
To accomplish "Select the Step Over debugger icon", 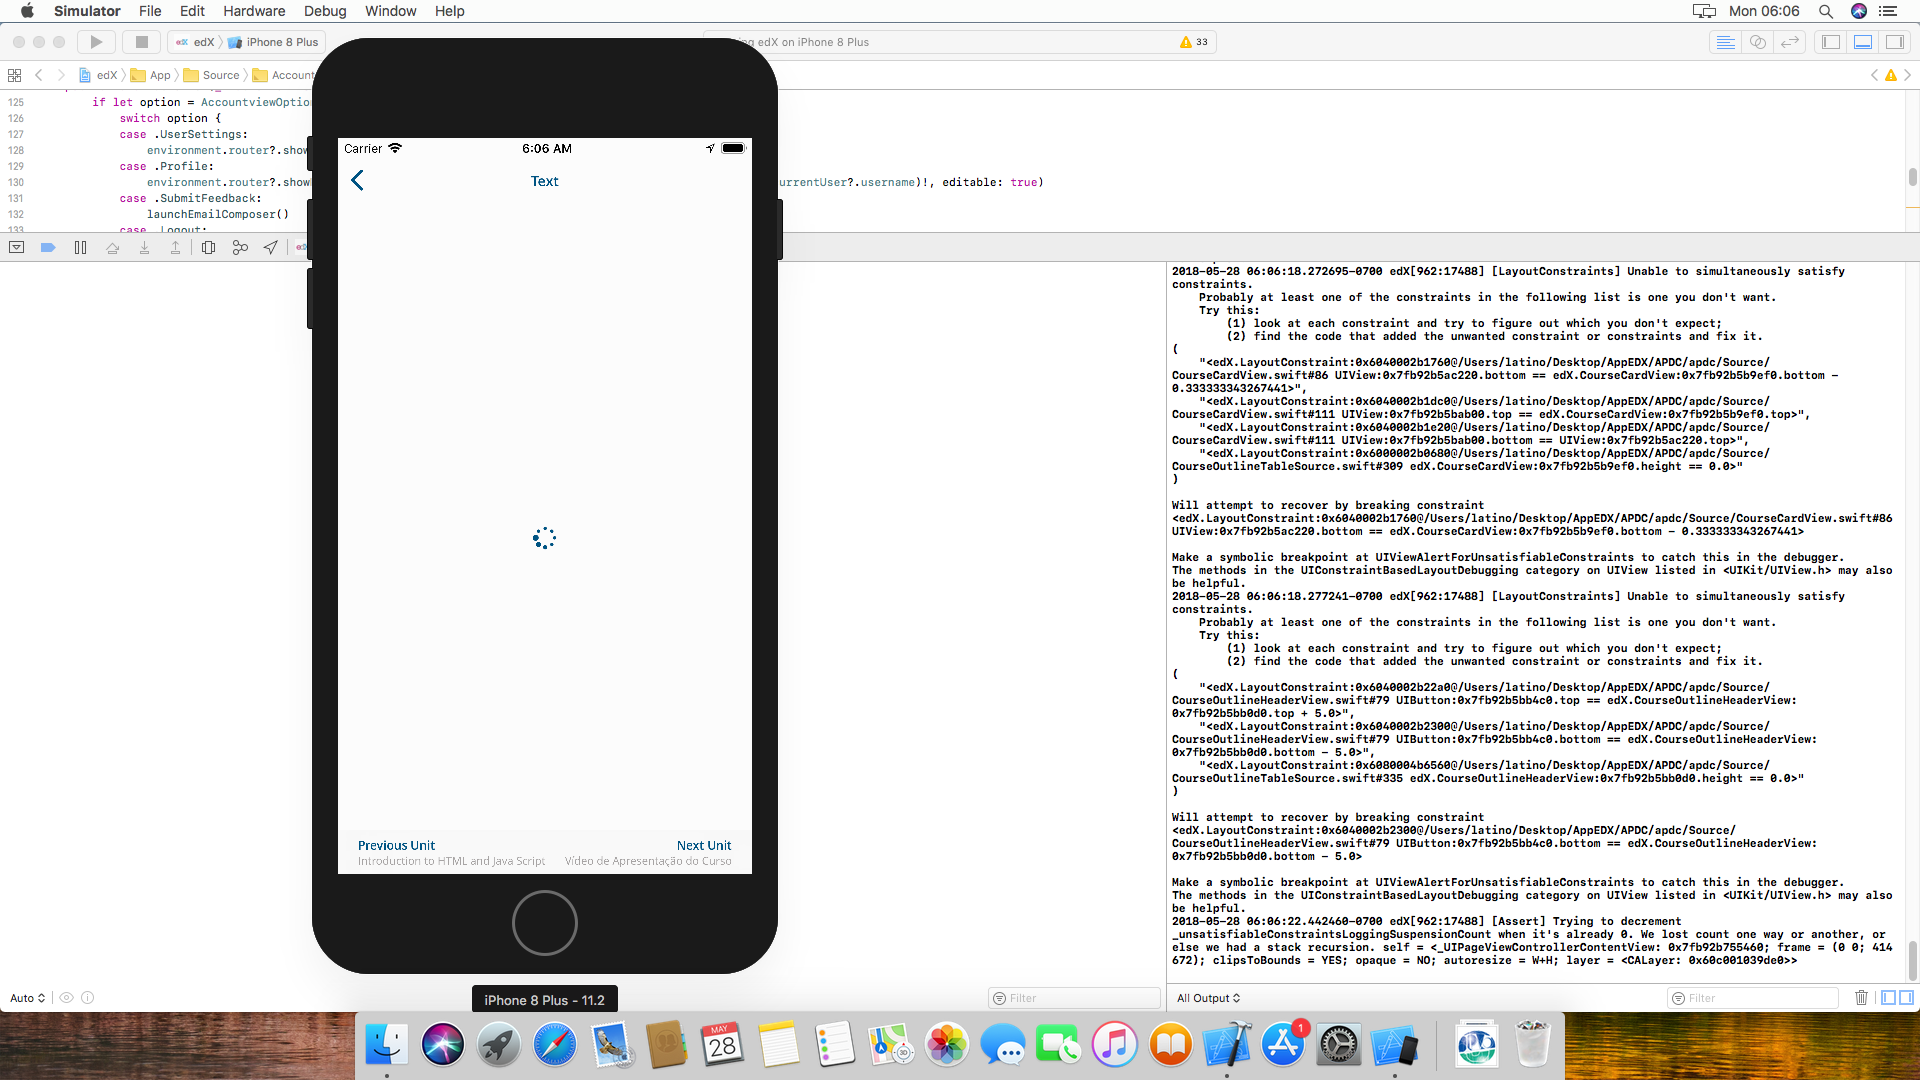I will tap(112, 247).
